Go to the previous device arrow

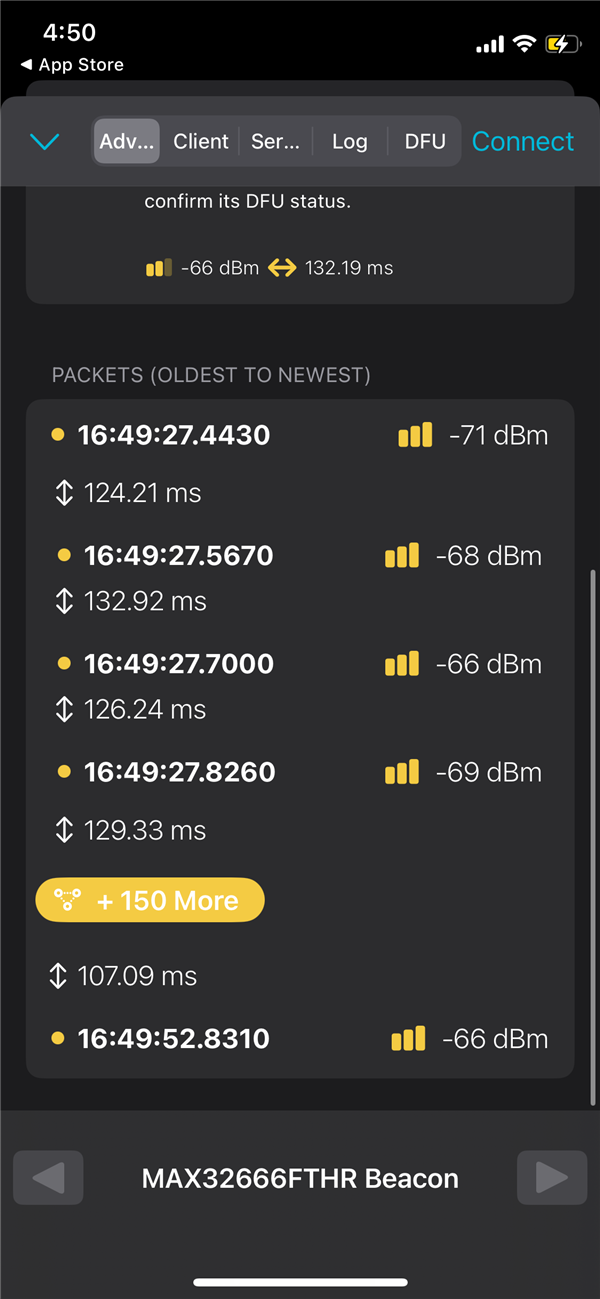pyautogui.click(x=48, y=1178)
